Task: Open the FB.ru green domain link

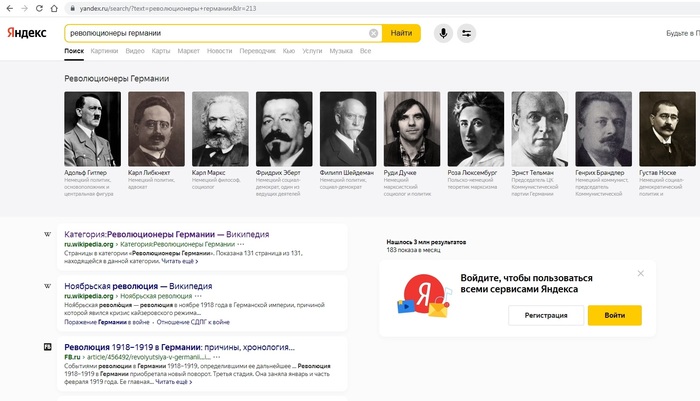Action: 72,357
